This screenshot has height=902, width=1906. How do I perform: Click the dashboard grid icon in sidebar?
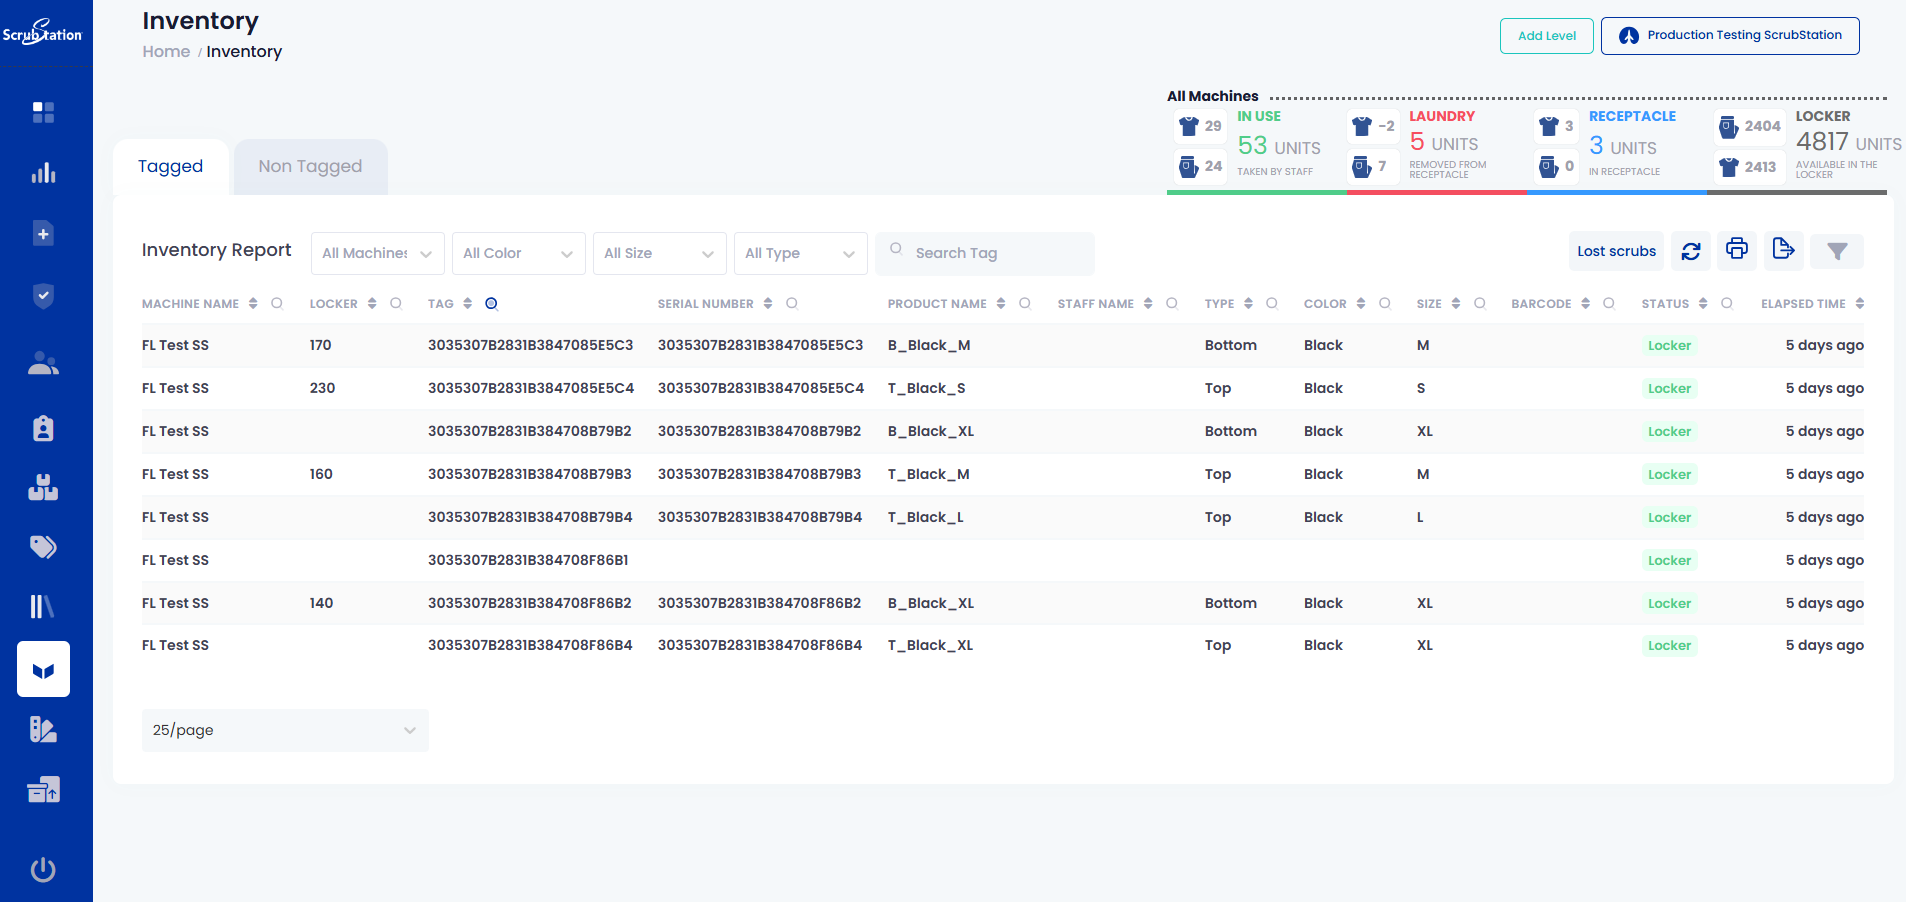[x=43, y=112]
